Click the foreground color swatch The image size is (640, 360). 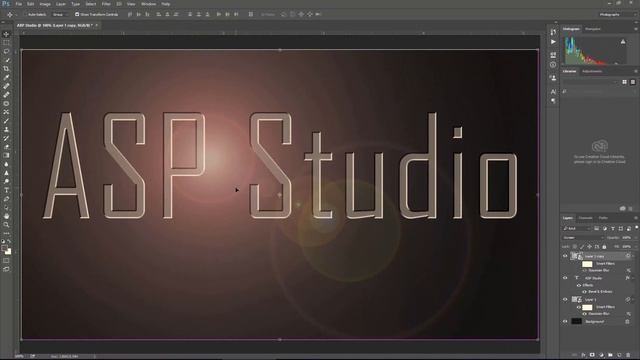(x=4, y=248)
